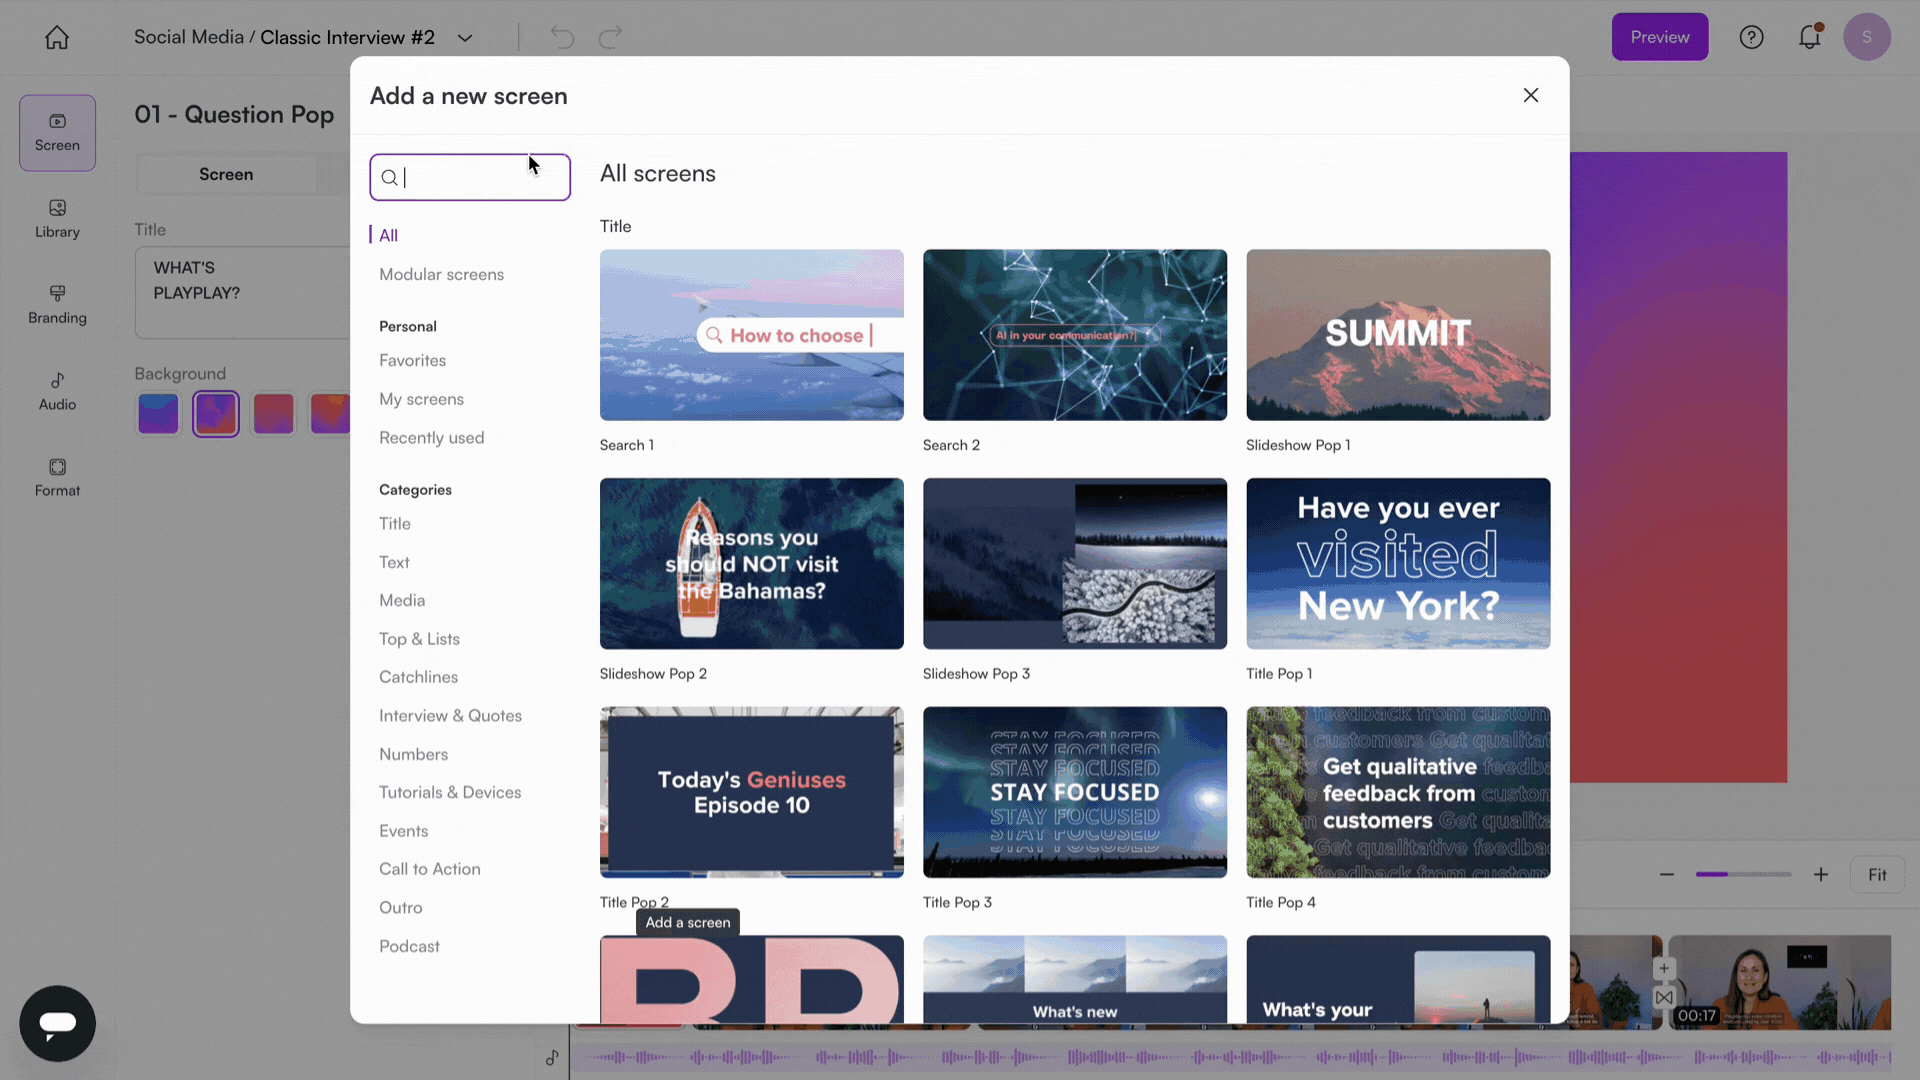Open the Format sidebar panel

57,477
